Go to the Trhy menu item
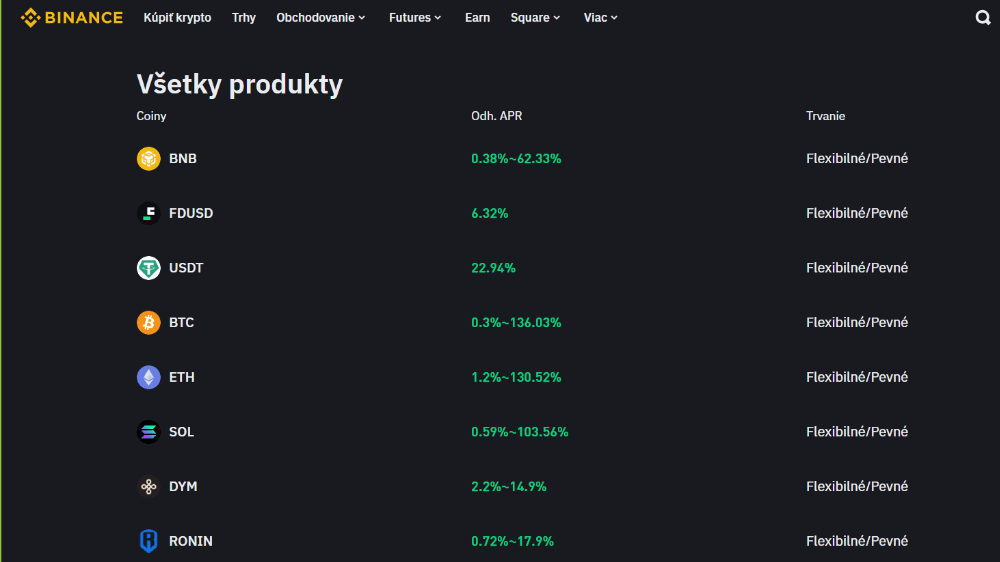Viewport: 1000px width, 562px height. 244,18
